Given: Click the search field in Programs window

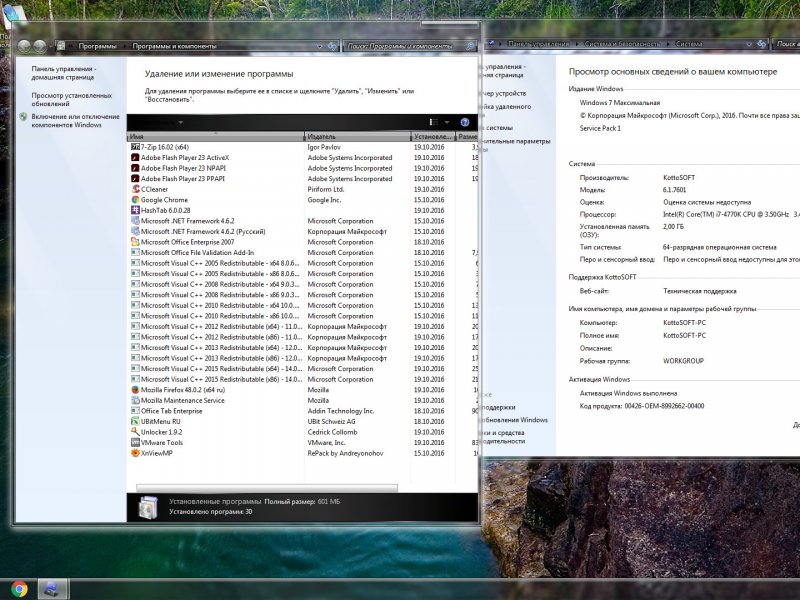Looking at the screenshot, I should click(x=405, y=46).
